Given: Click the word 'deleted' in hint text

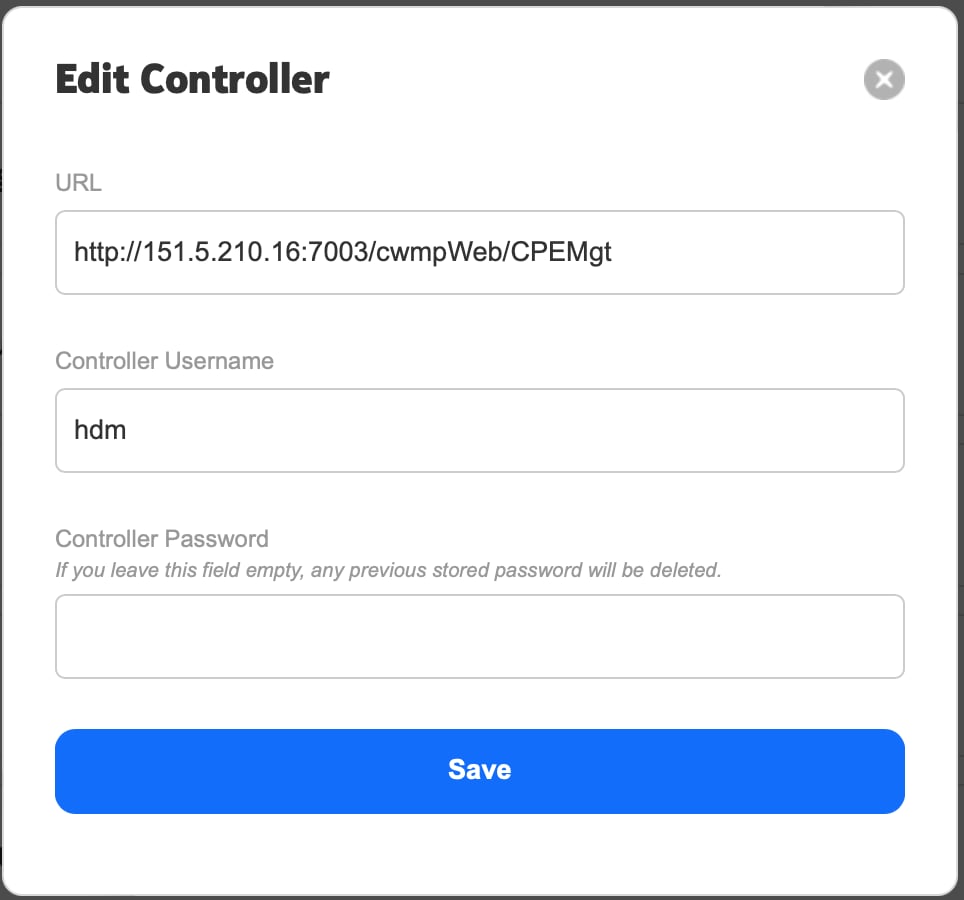Looking at the screenshot, I should (x=690, y=571).
